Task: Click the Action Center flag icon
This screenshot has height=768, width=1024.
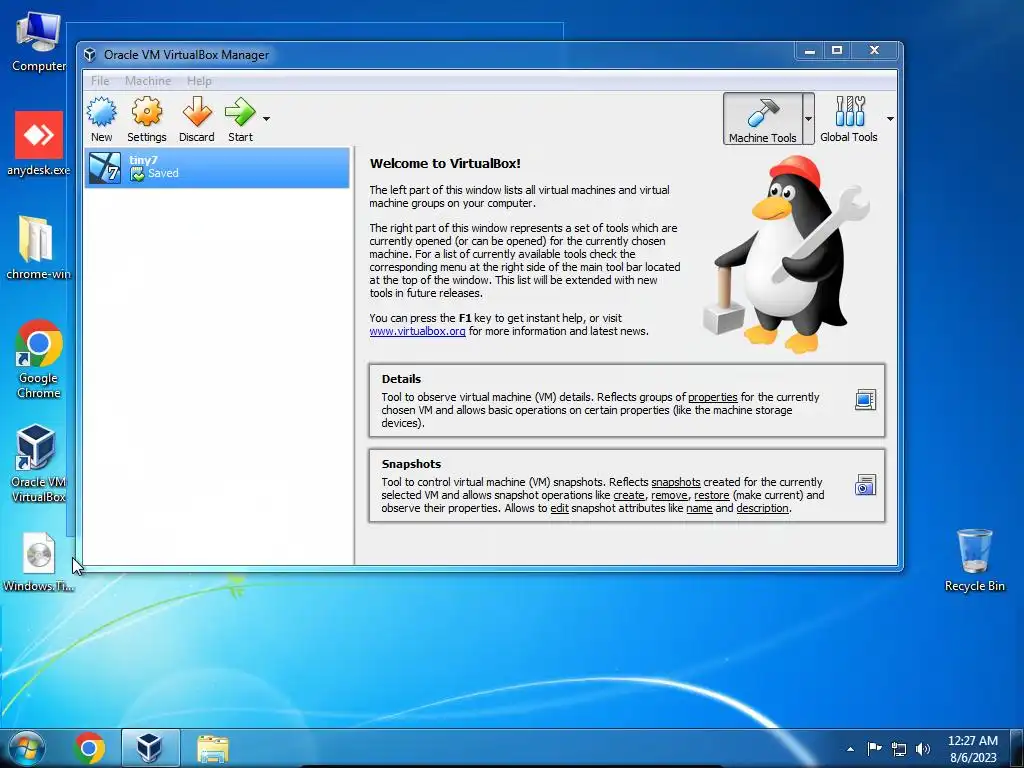Action: (874, 748)
